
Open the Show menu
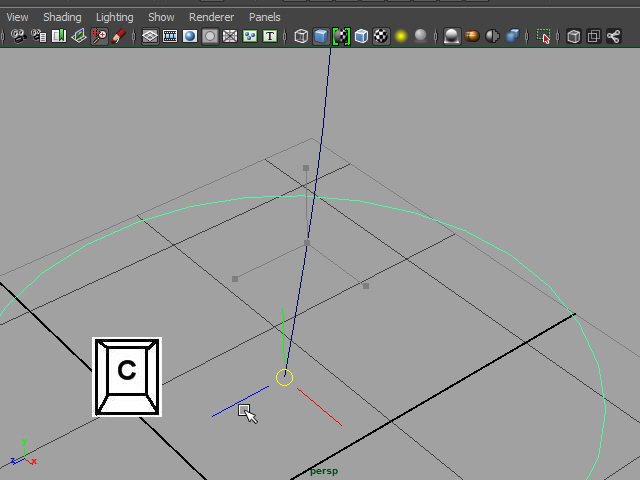point(161,17)
